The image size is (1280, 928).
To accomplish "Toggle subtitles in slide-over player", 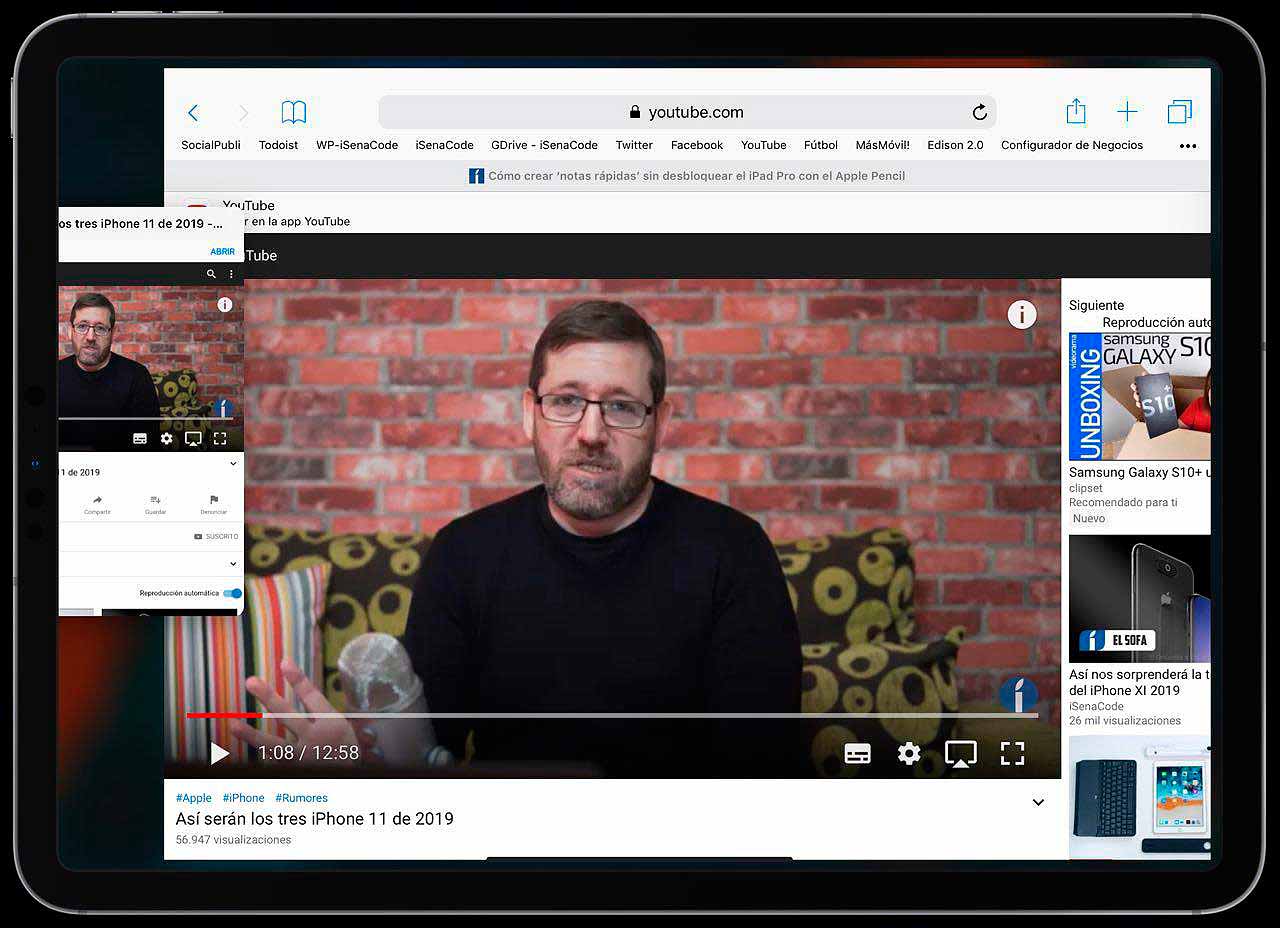I will click(140, 439).
